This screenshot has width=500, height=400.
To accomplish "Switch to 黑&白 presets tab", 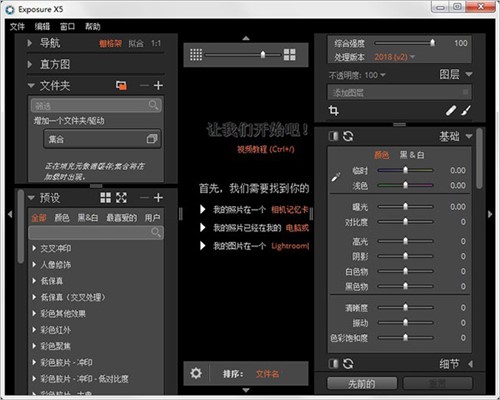I will (x=88, y=218).
